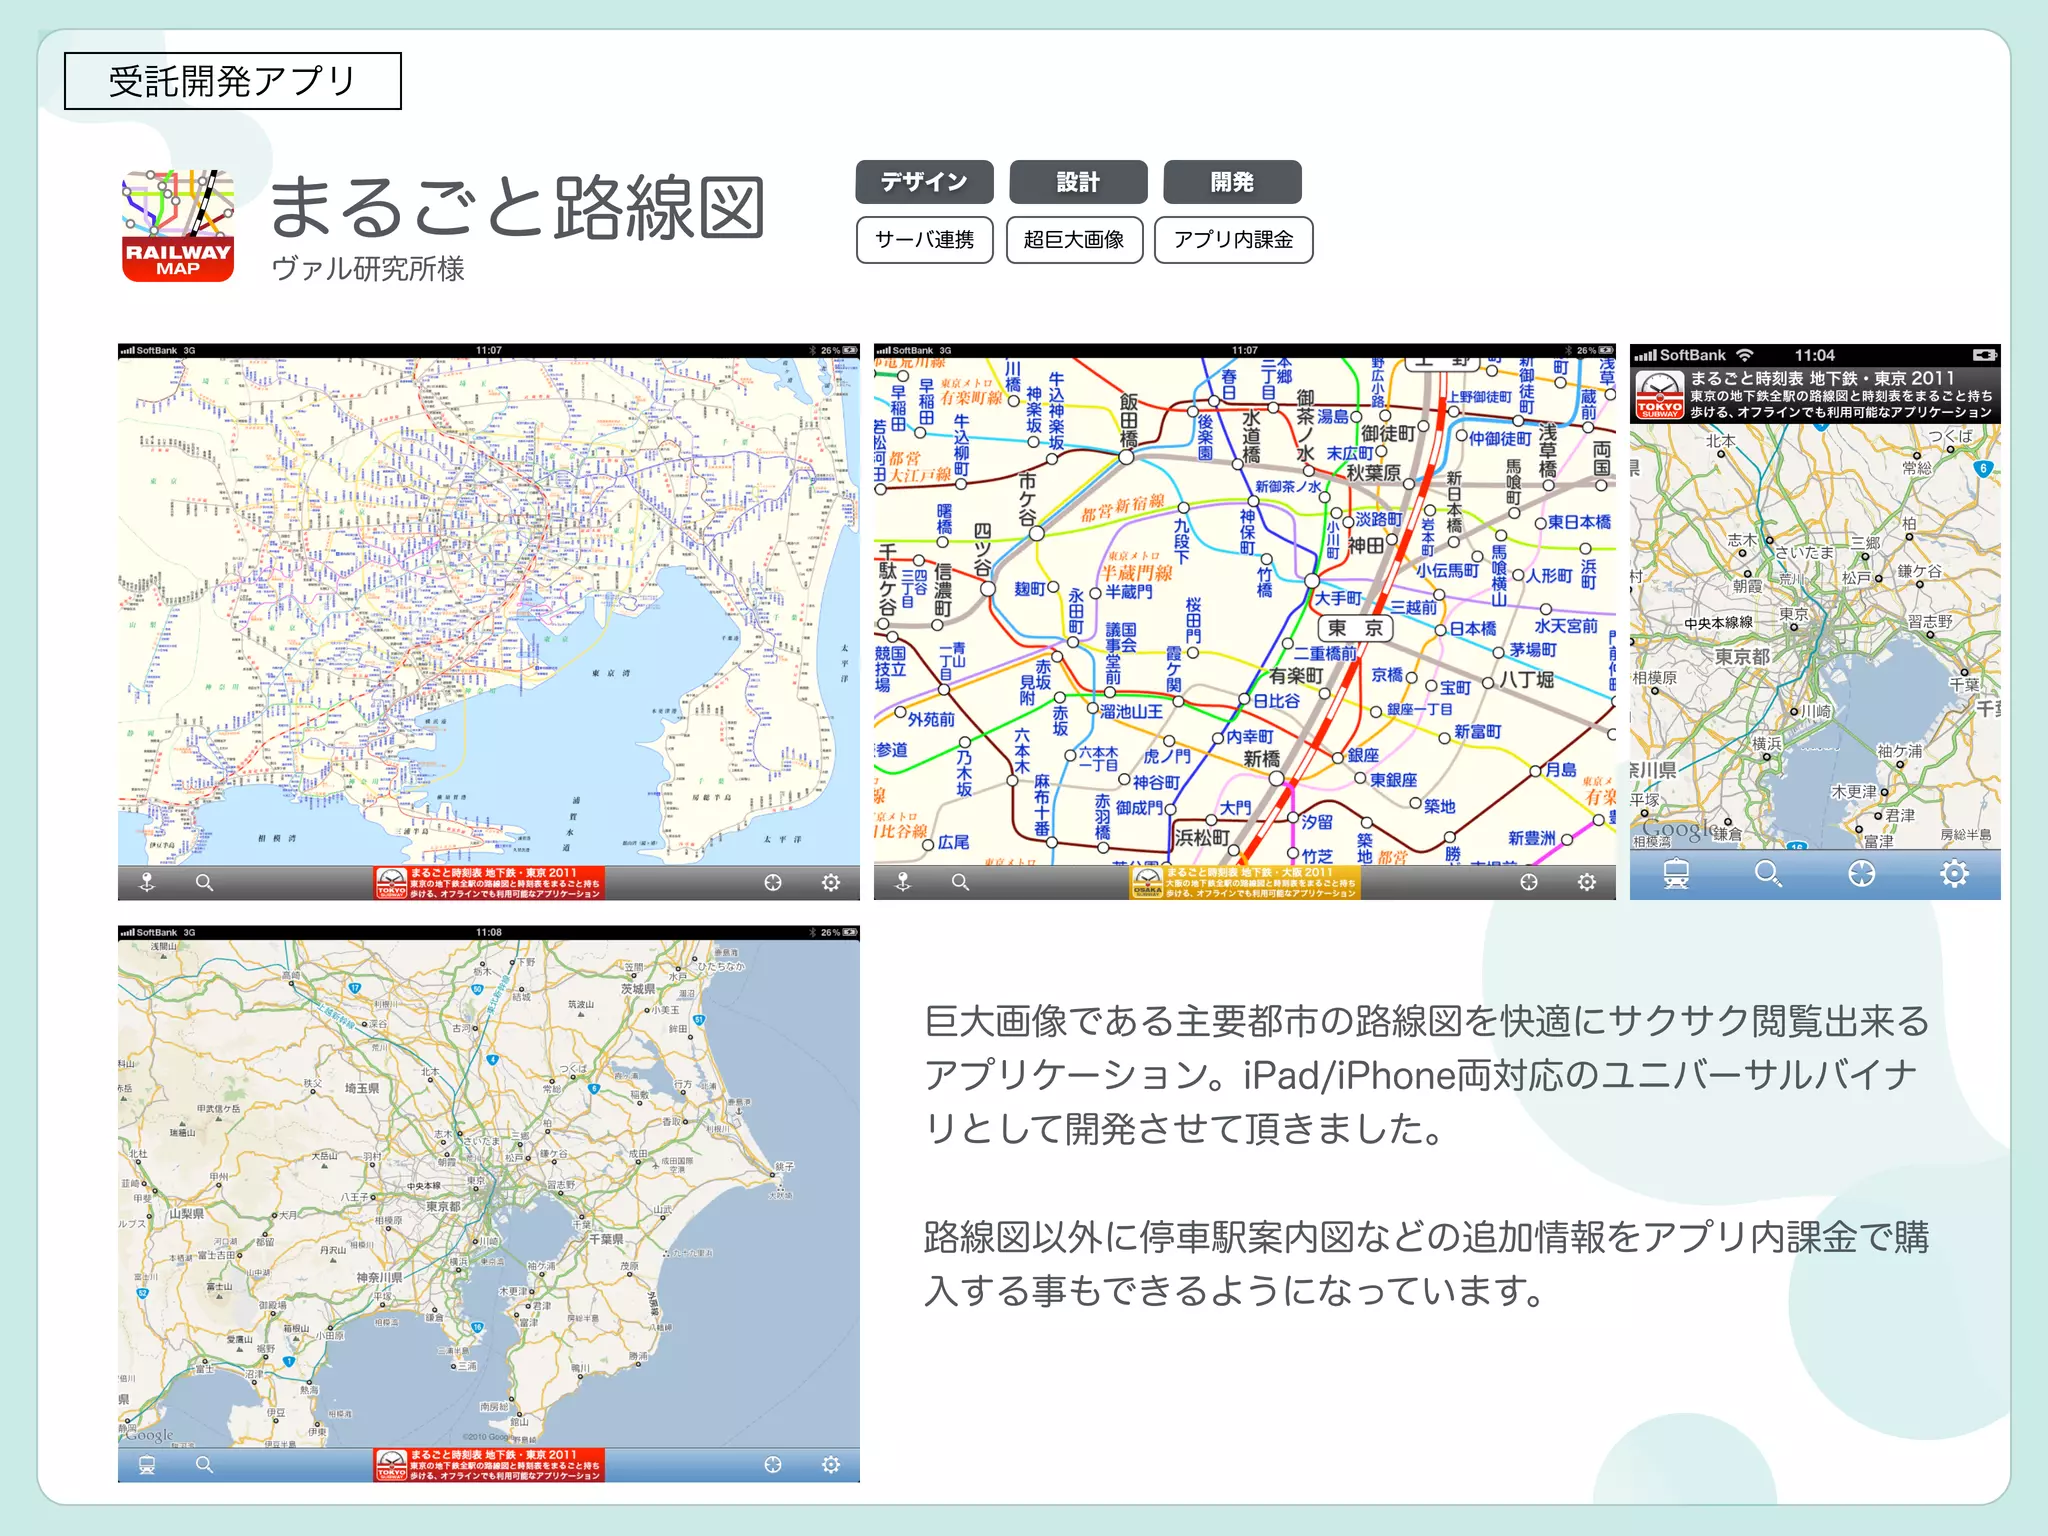Tap red Tokyo 2011 banner in bottom Google map
Viewport: 2048px width, 1536px height.
[489, 1465]
